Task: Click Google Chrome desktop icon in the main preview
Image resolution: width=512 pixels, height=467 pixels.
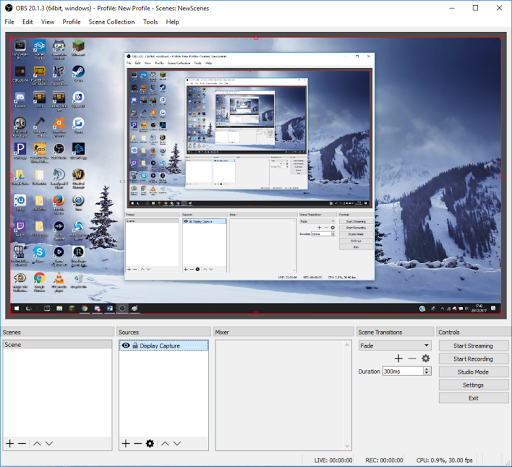Action: (39, 281)
